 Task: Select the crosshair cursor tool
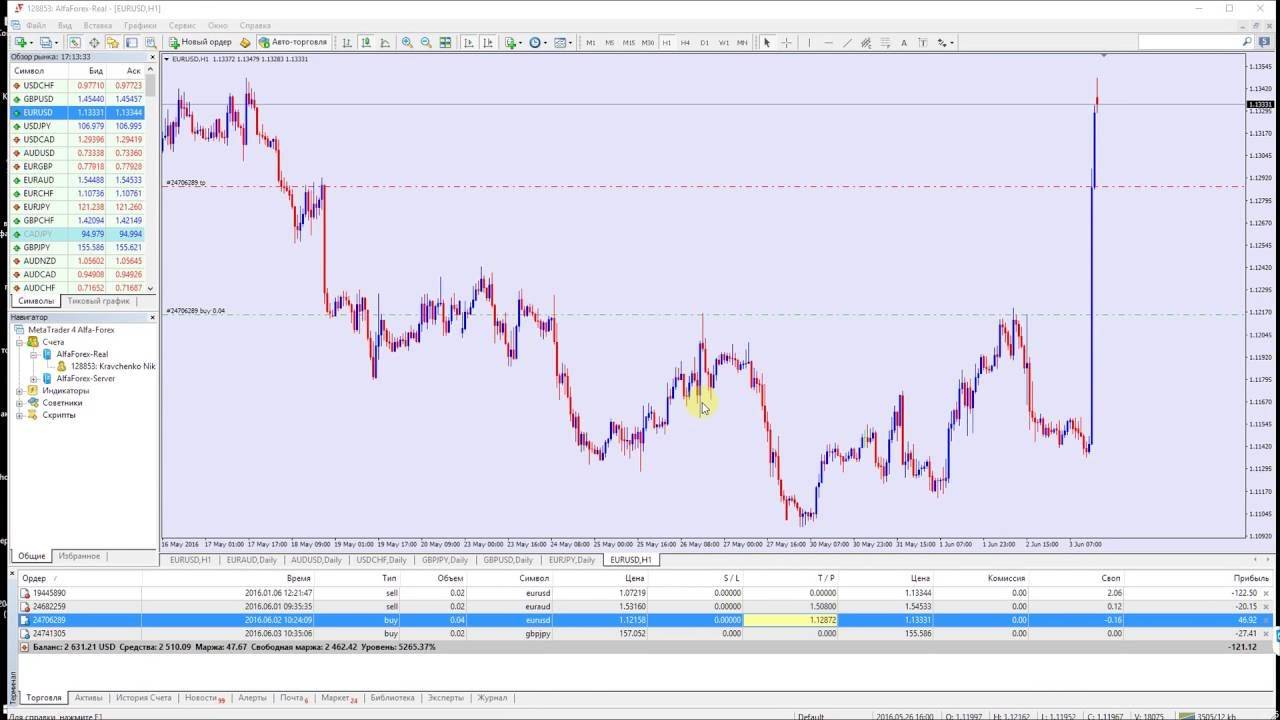click(x=786, y=42)
